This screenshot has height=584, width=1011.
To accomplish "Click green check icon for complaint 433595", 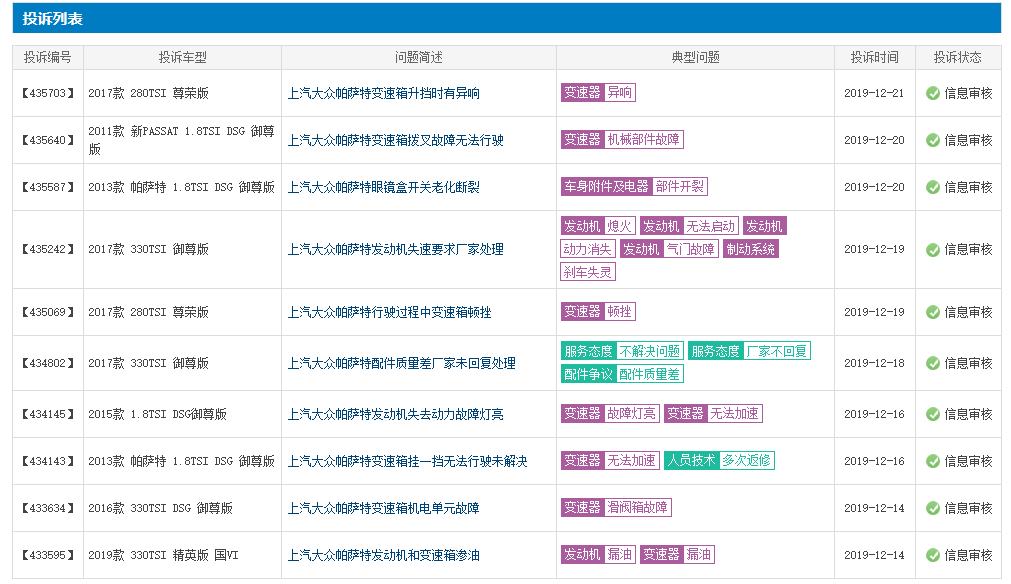I will click(x=933, y=555).
